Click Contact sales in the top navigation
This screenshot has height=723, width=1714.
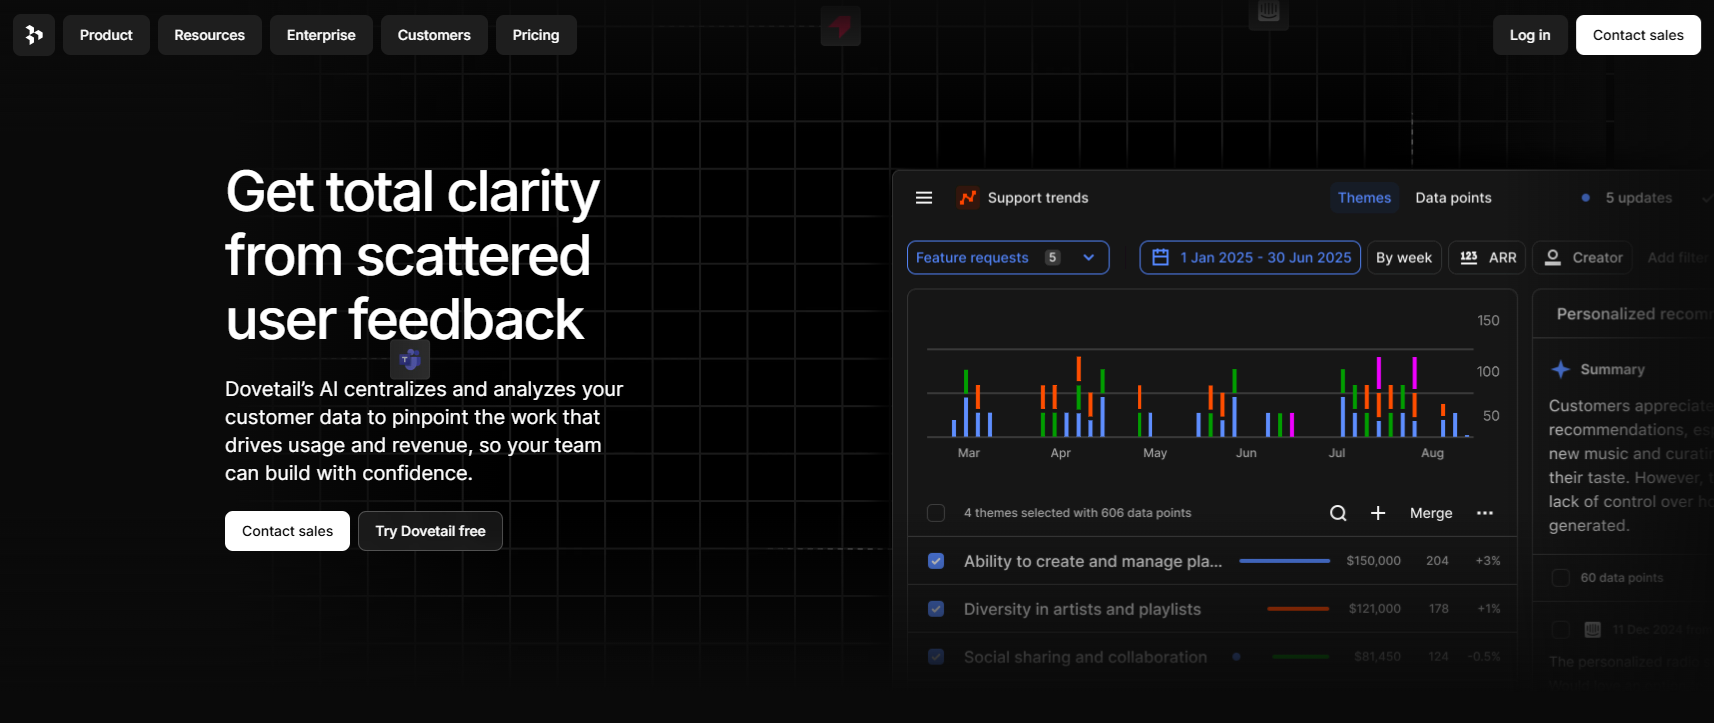1638,35
